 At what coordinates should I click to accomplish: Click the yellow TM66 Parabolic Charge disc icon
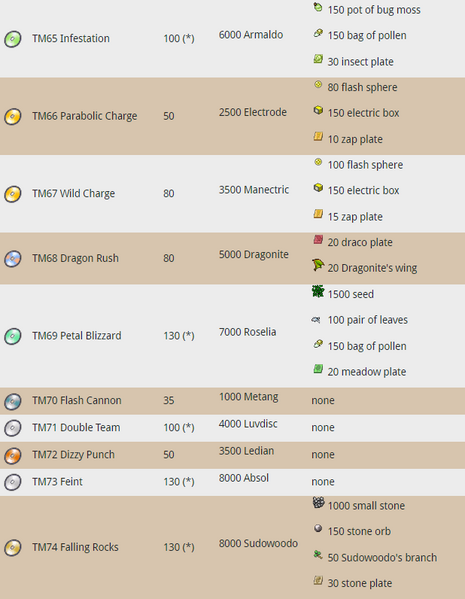point(13,117)
